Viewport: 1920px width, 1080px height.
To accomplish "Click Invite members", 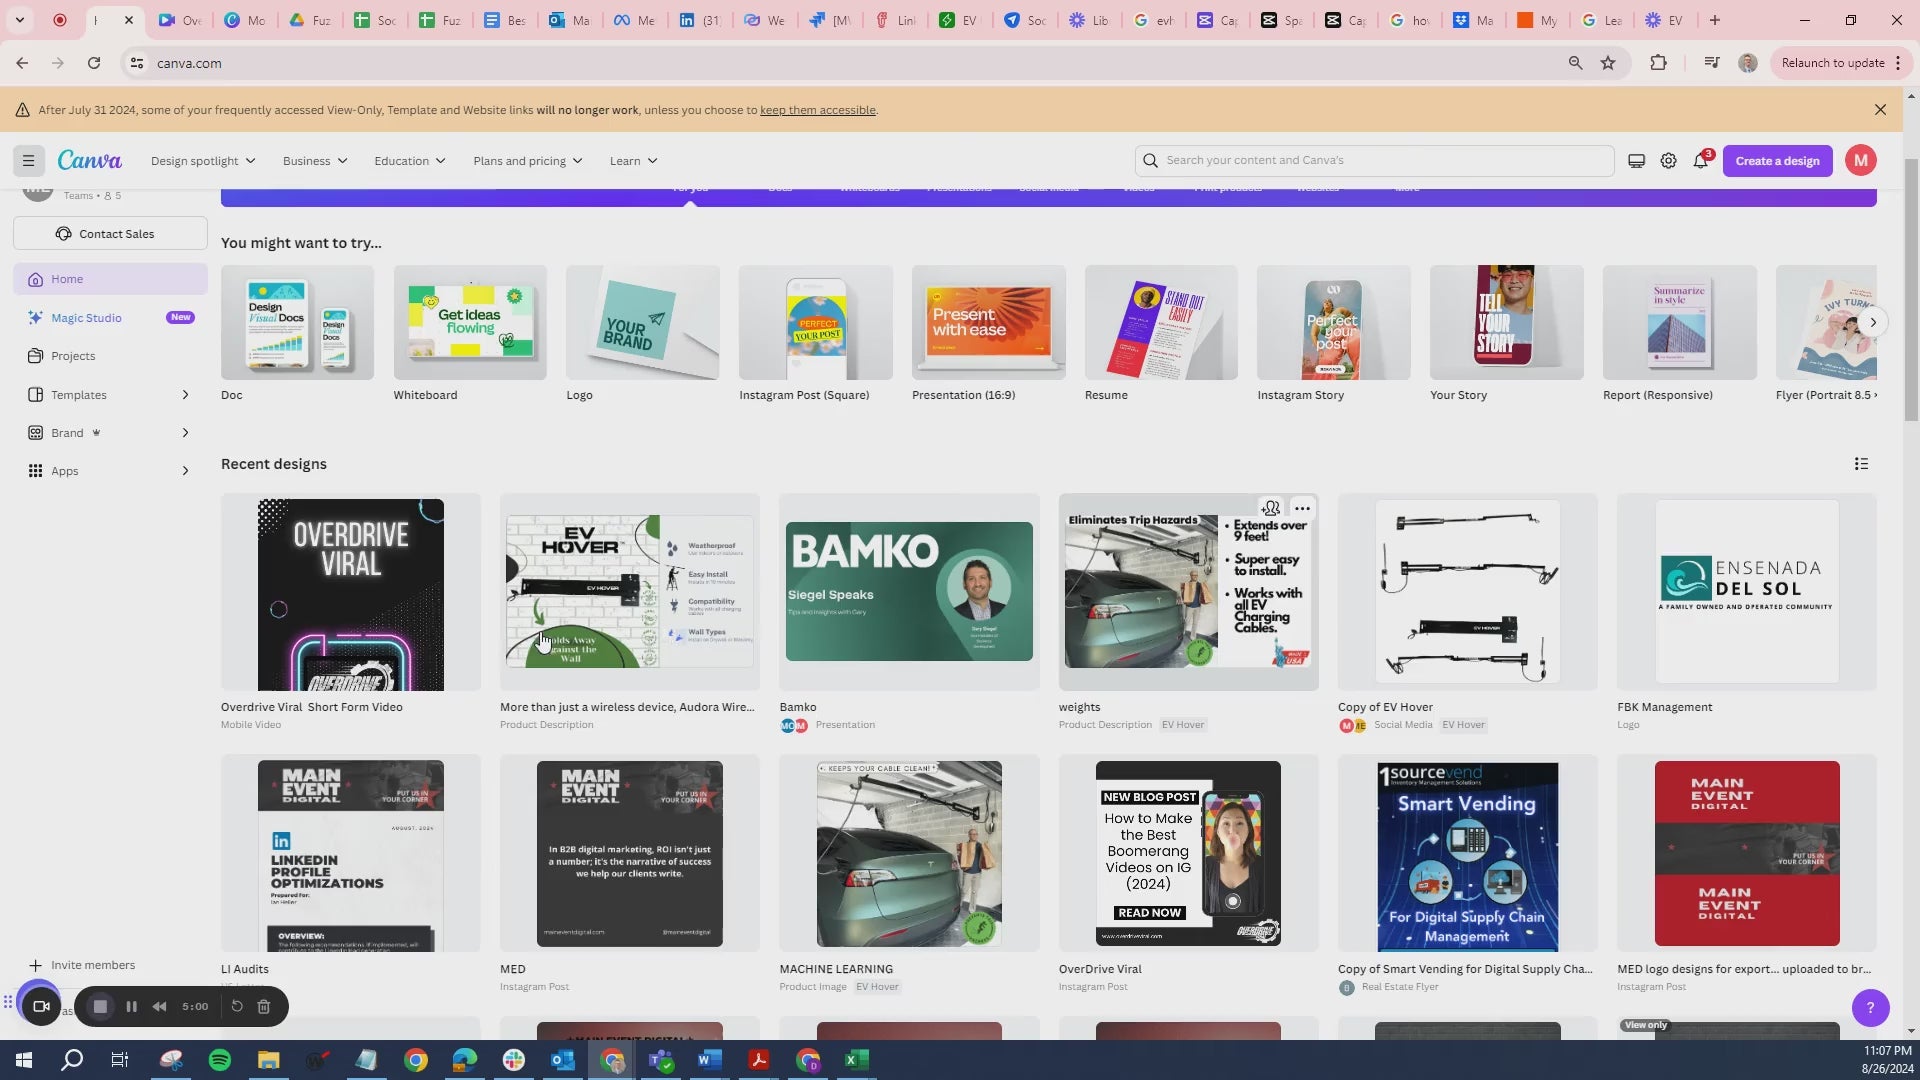I will click(82, 965).
